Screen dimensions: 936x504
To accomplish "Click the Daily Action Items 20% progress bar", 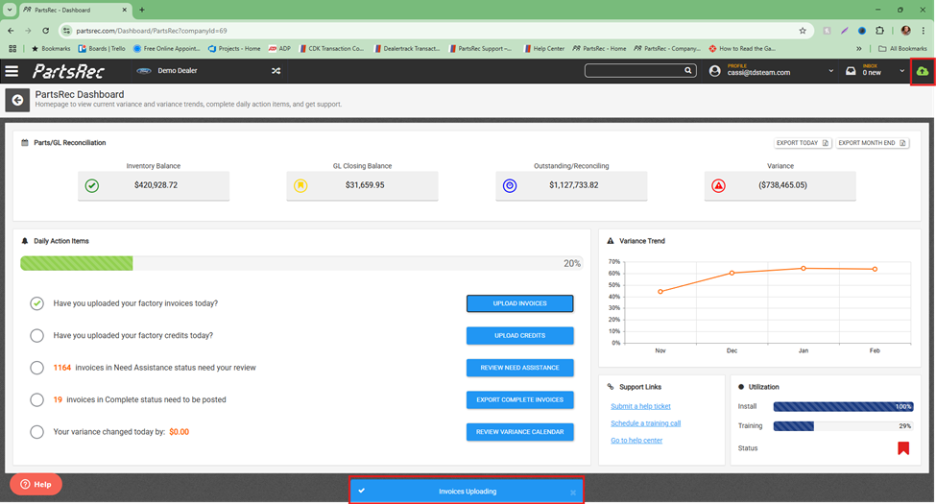I will pos(301,263).
